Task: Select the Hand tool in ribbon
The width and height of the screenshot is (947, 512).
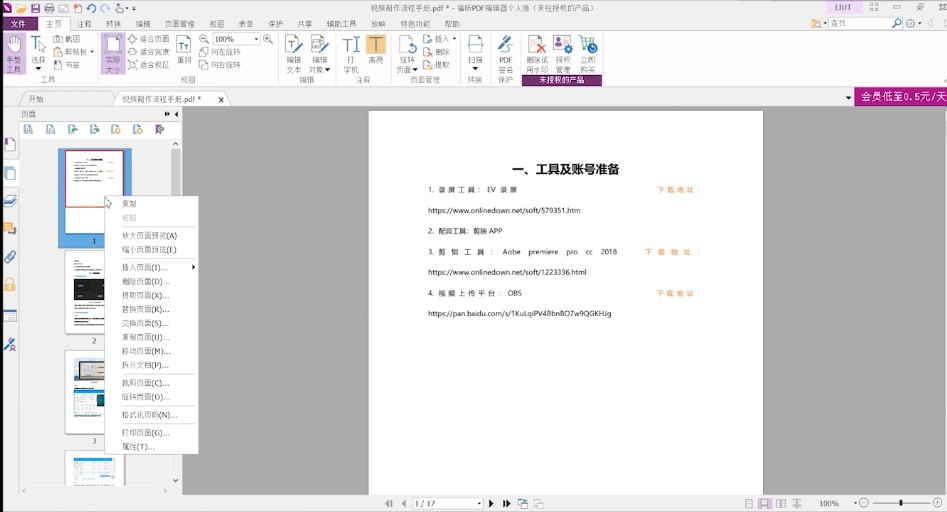Action: (13, 52)
